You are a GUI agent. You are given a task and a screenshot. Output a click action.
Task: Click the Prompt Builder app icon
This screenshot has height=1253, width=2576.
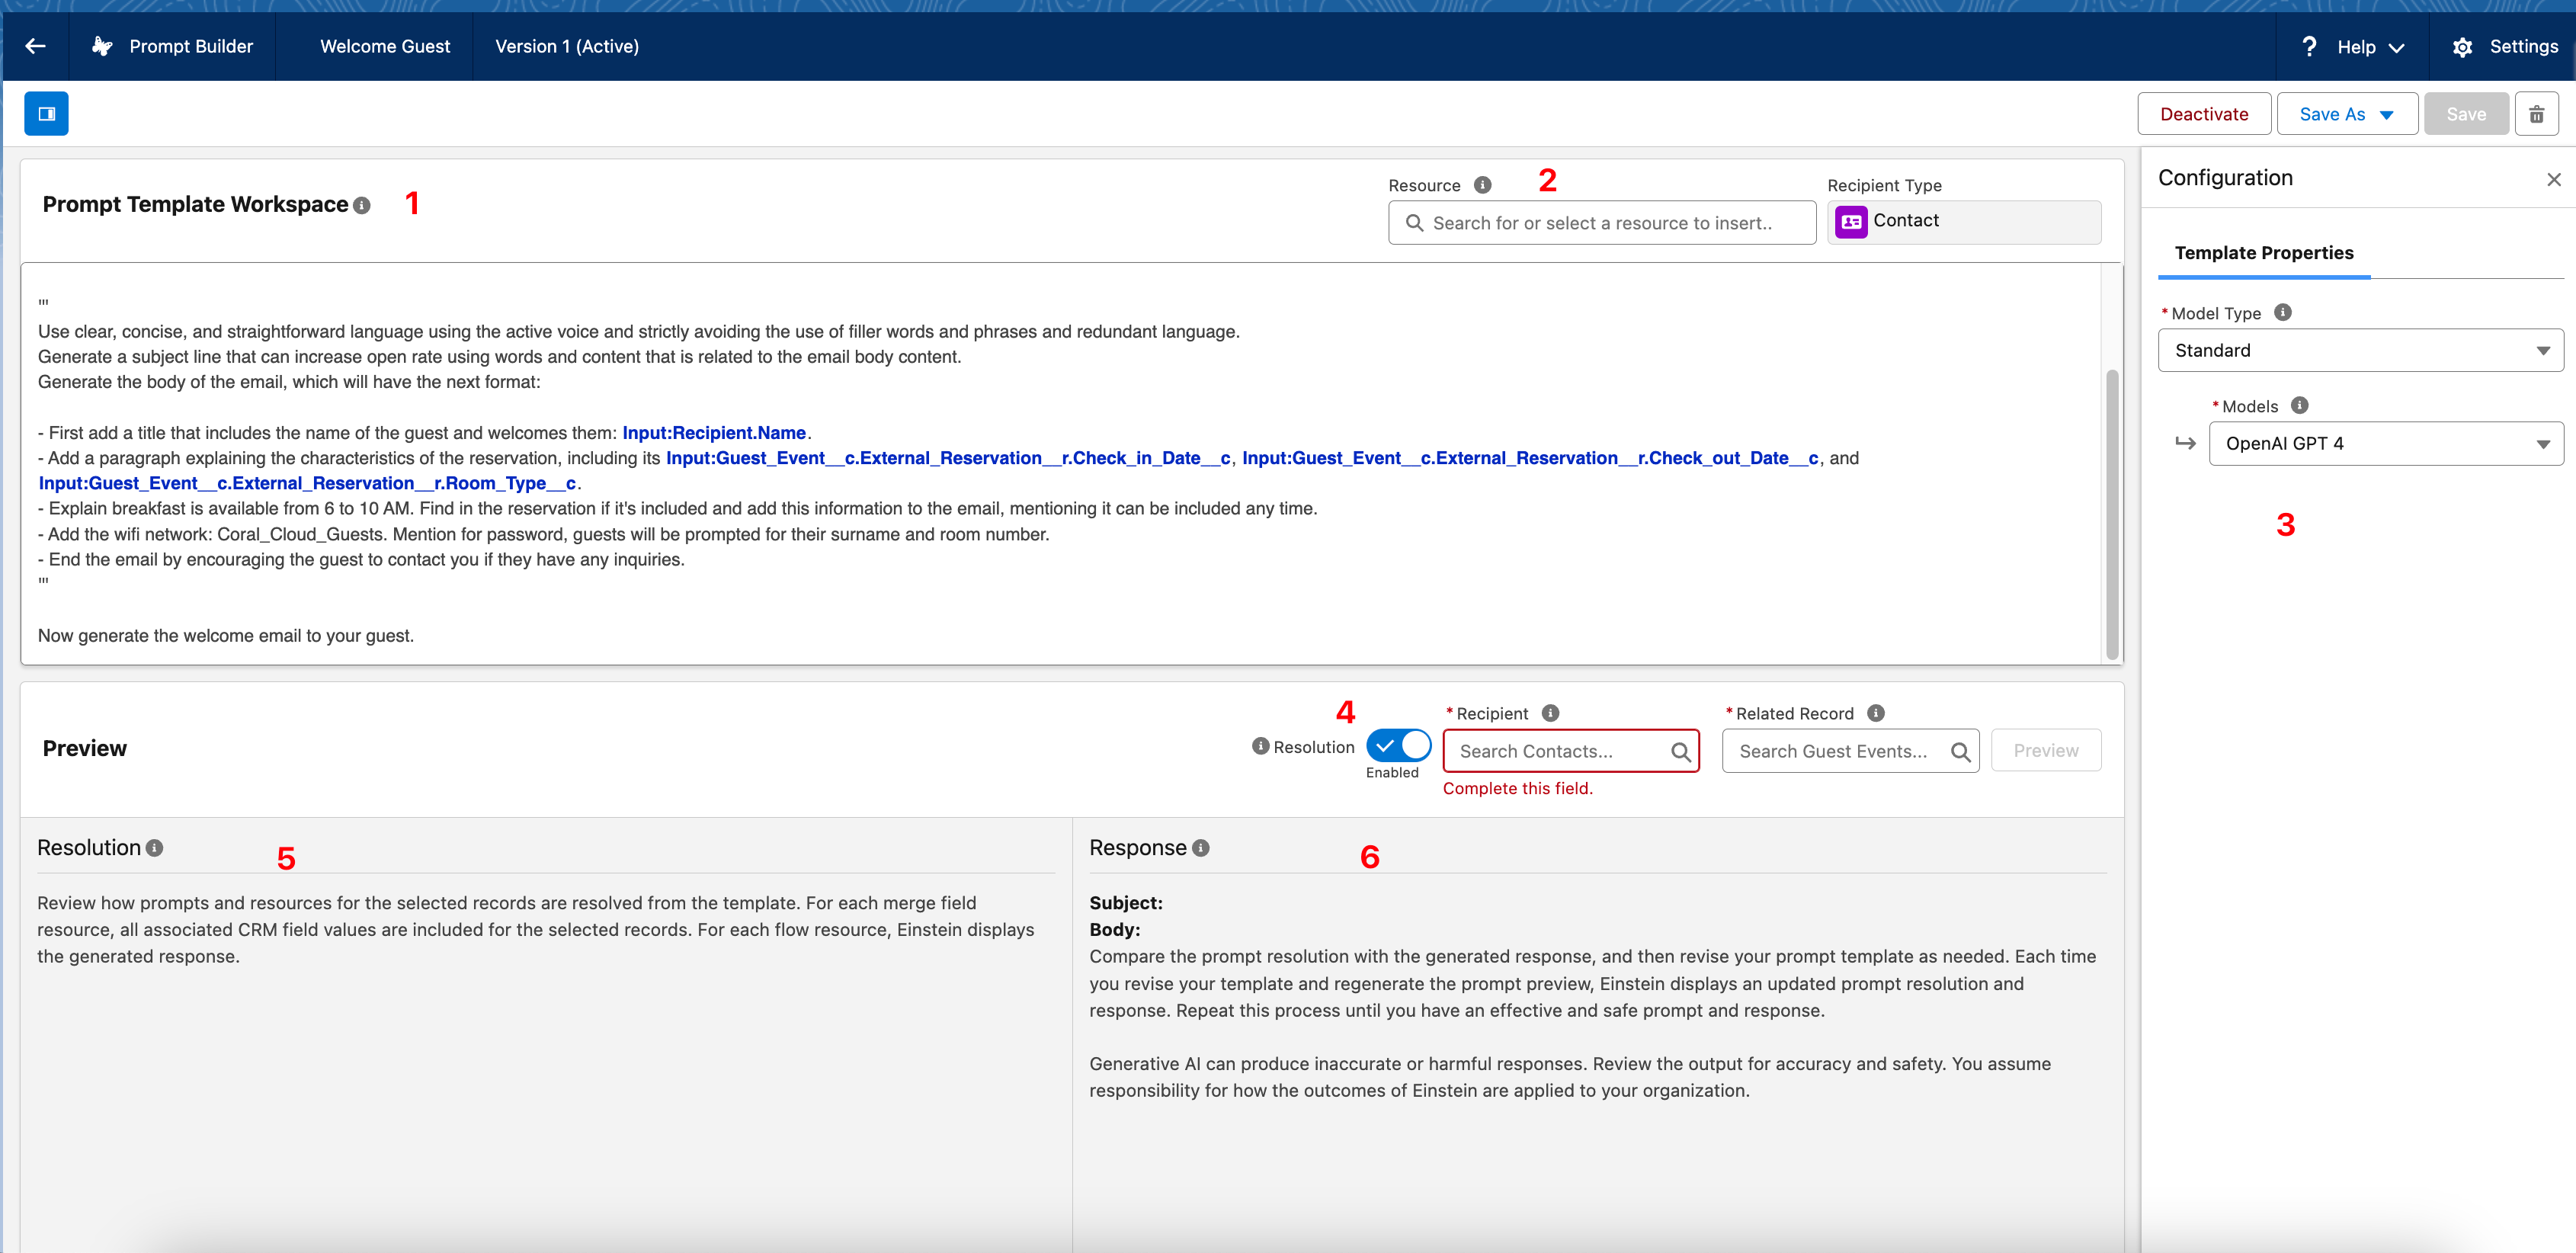point(102,44)
